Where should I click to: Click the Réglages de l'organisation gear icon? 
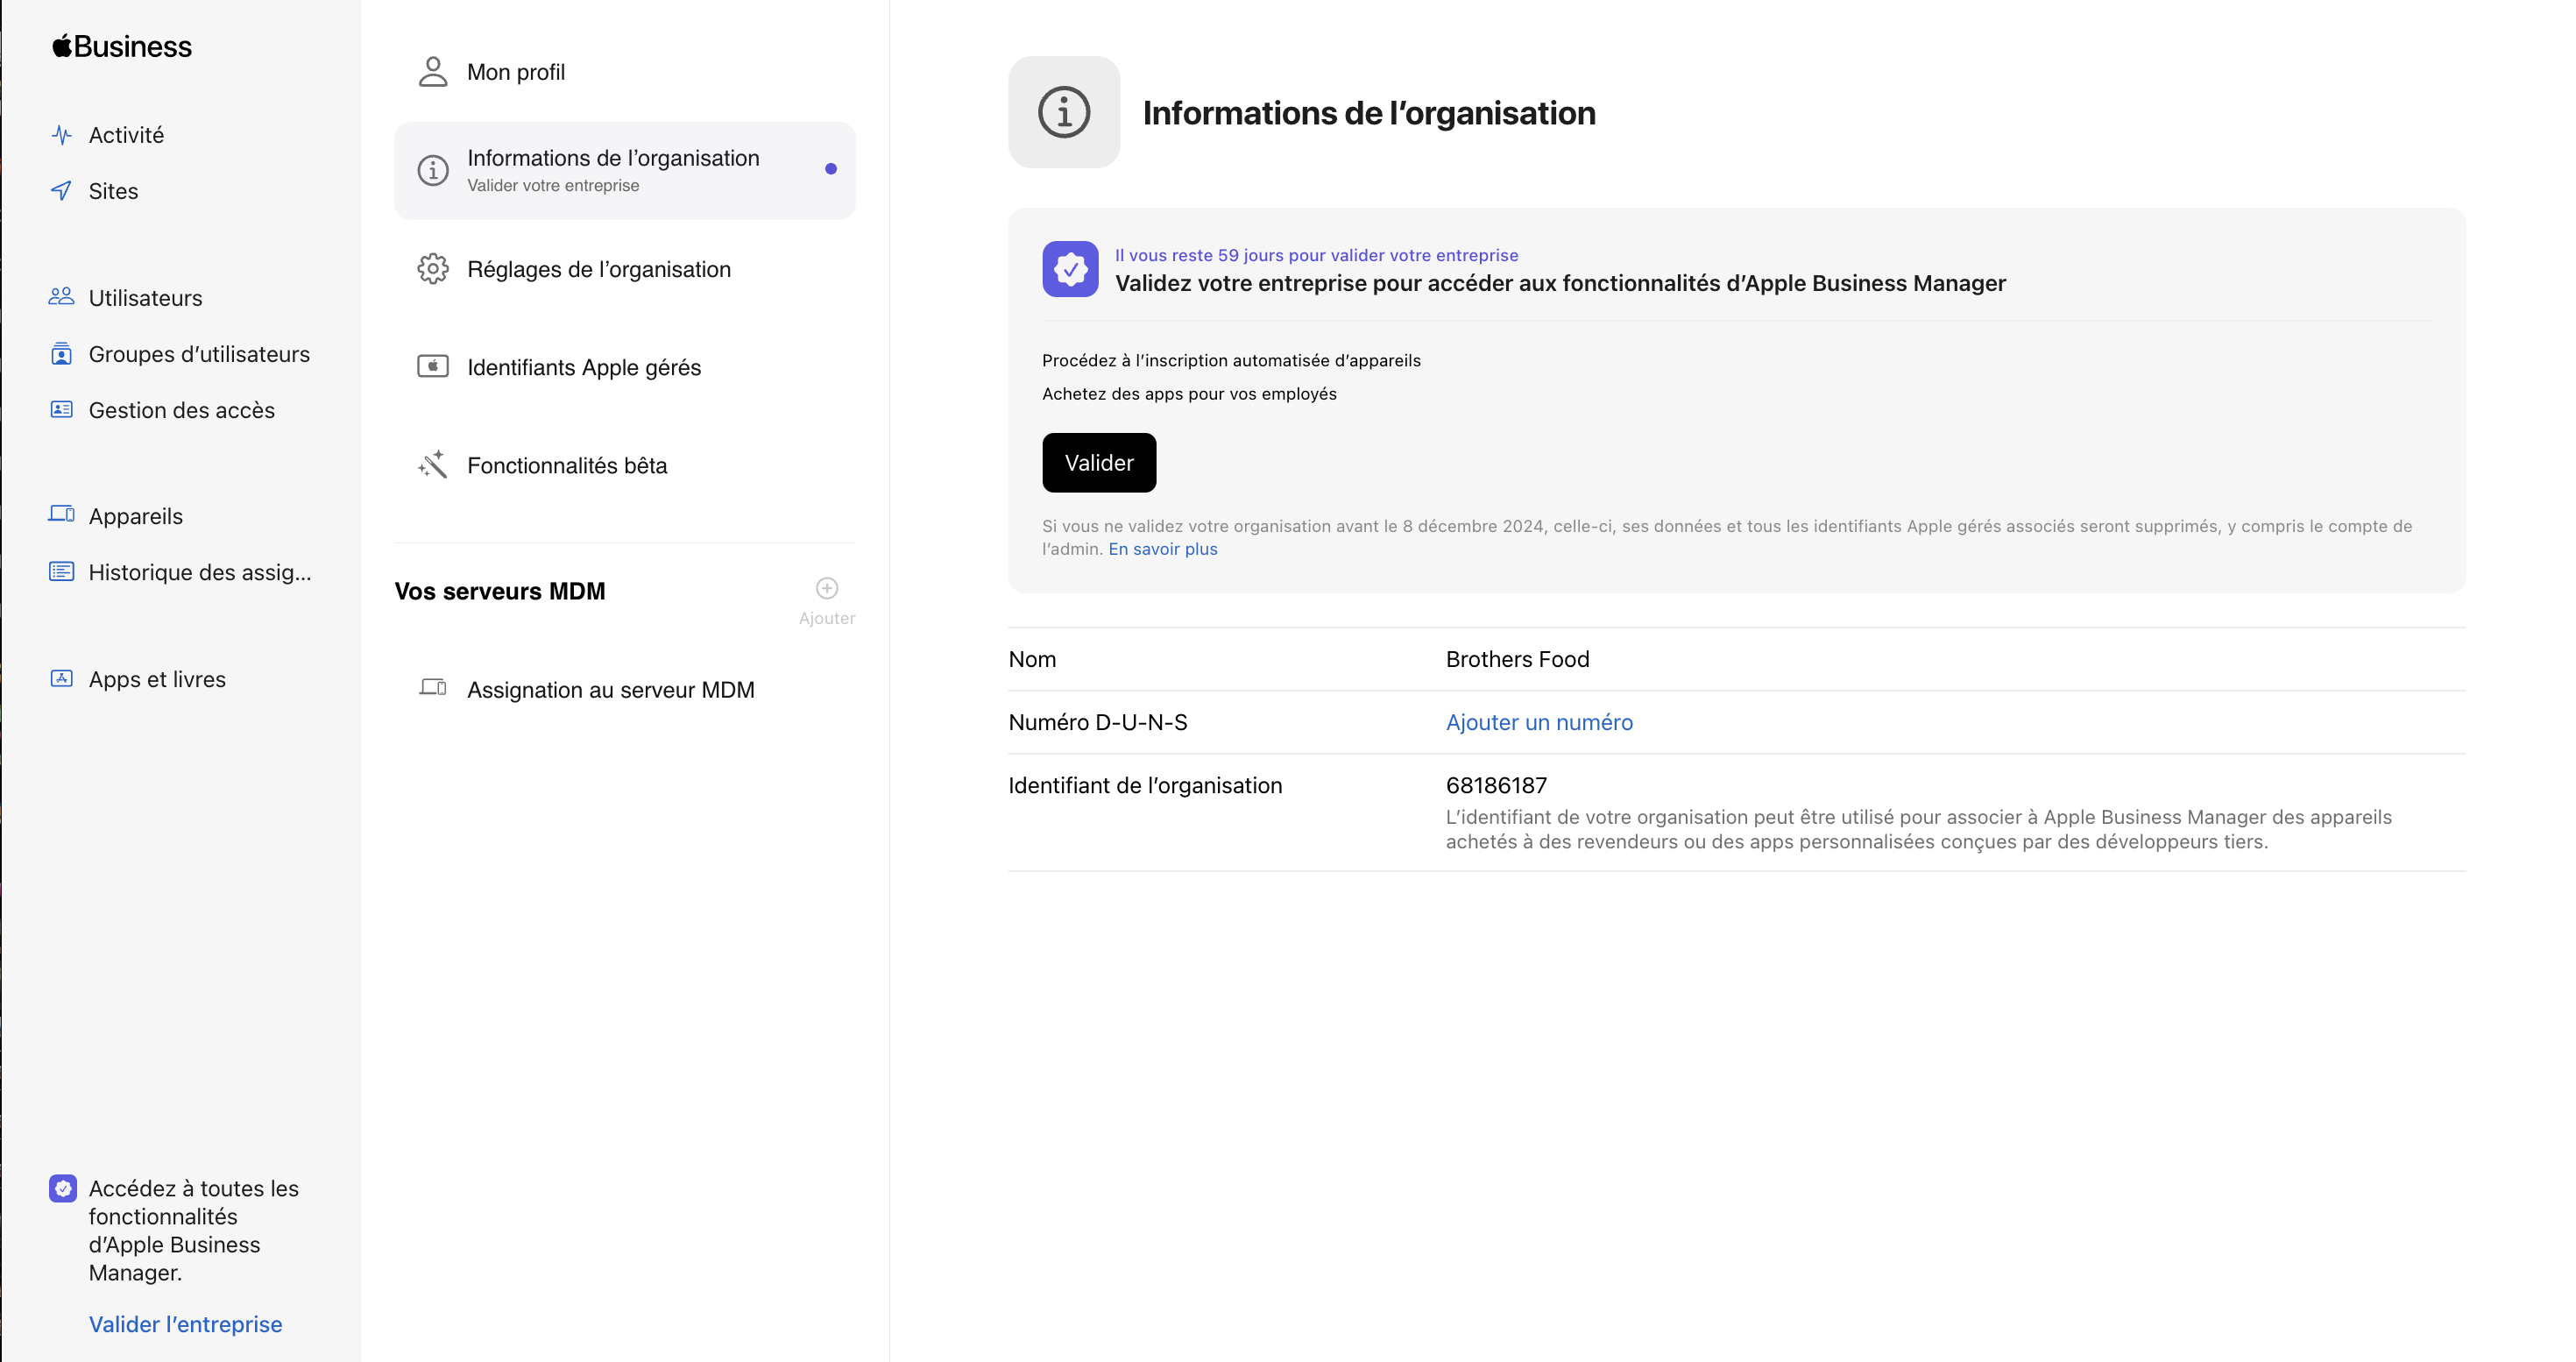(x=433, y=269)
